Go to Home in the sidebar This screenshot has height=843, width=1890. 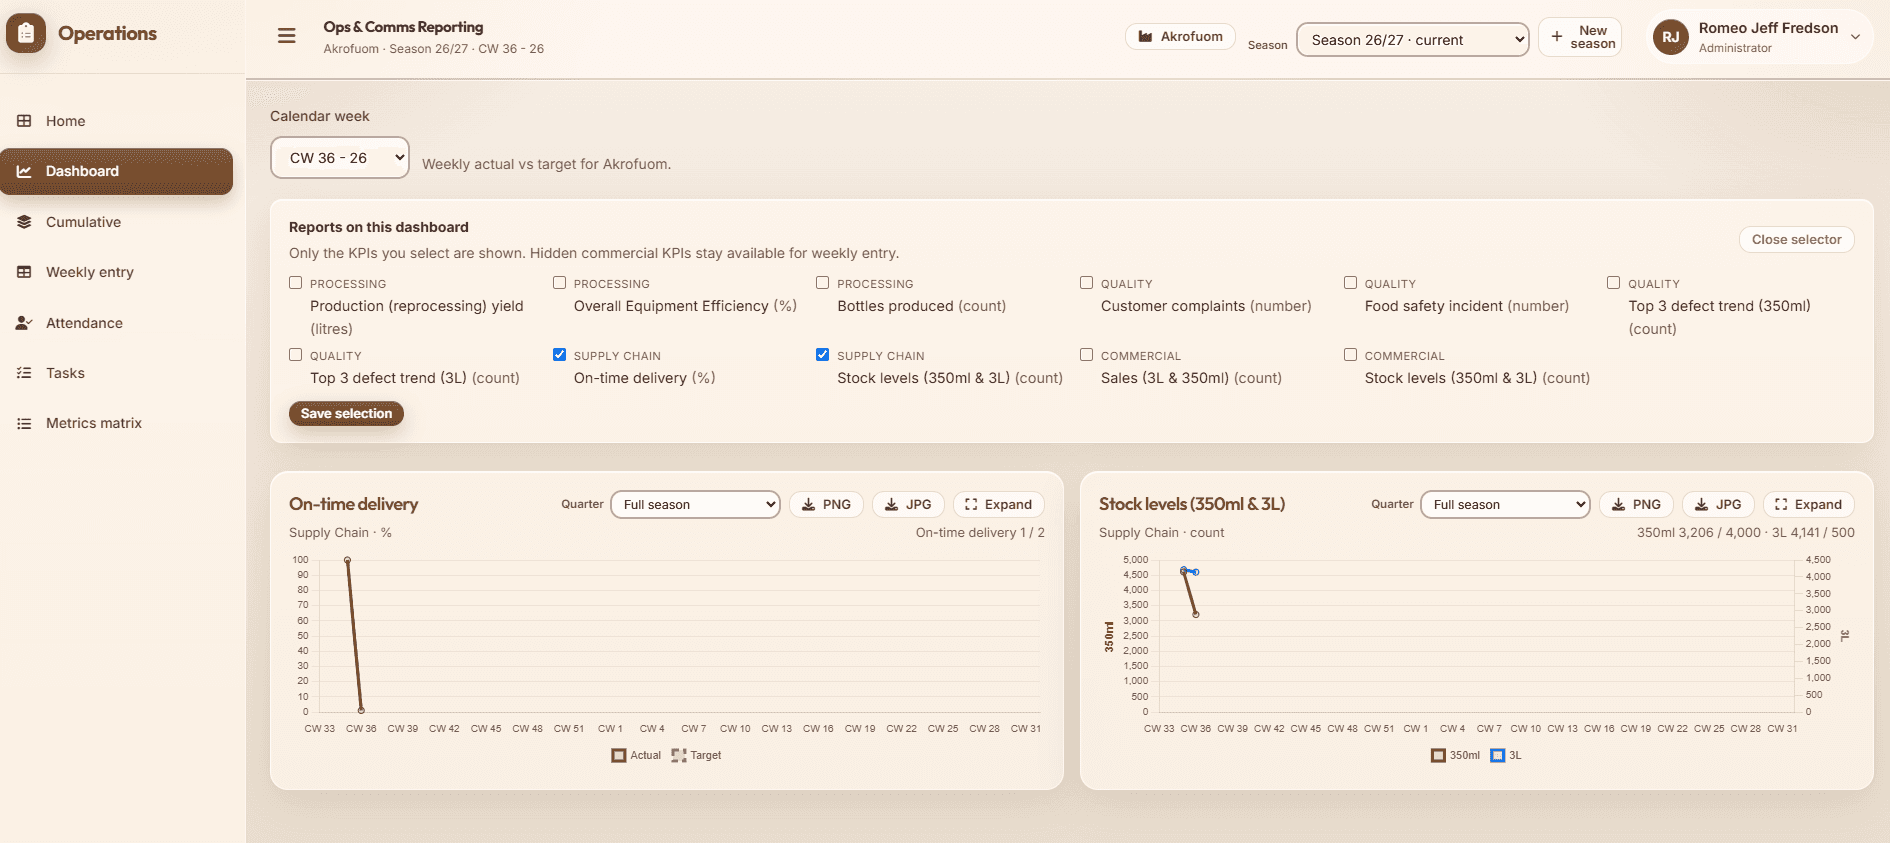pyautogui.click(x=116, y=121)
